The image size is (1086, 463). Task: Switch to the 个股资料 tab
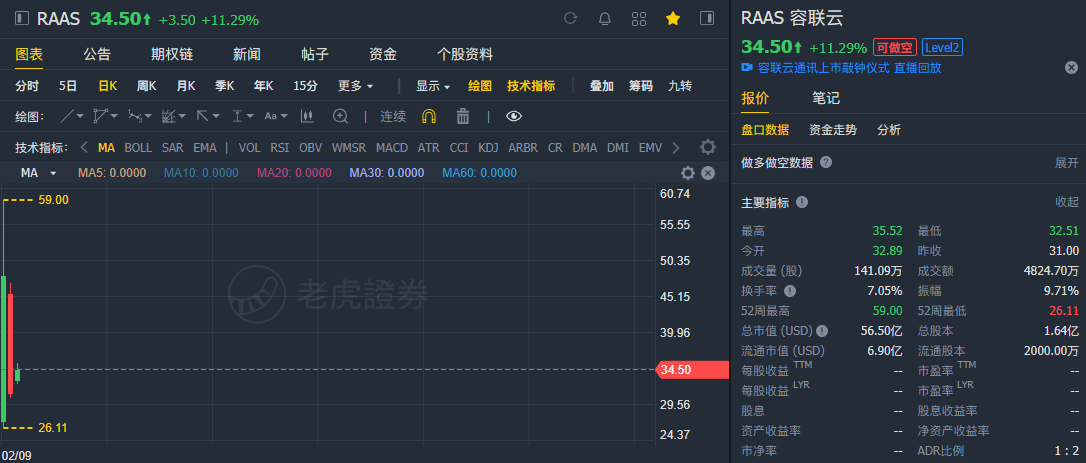click(x=465, y=54)
